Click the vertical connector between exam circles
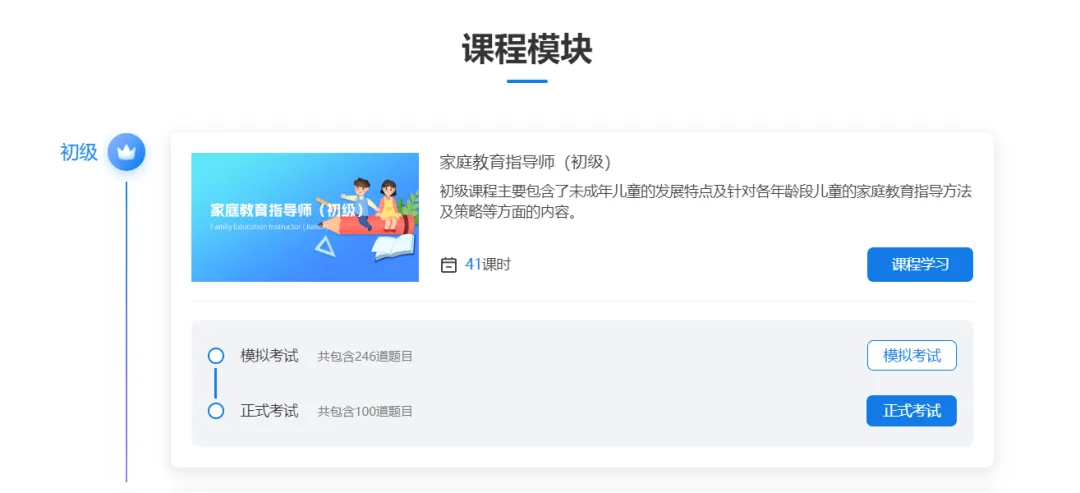The width and height of the screenshot is (1080, 493). tap(216, 384)
